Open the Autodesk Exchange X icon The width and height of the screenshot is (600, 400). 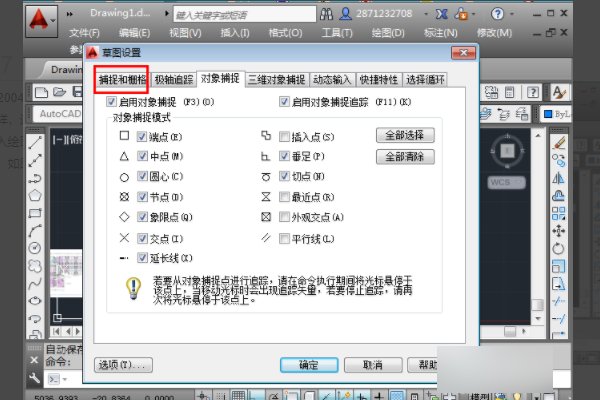pyautogui.click(x=442, y=14)
